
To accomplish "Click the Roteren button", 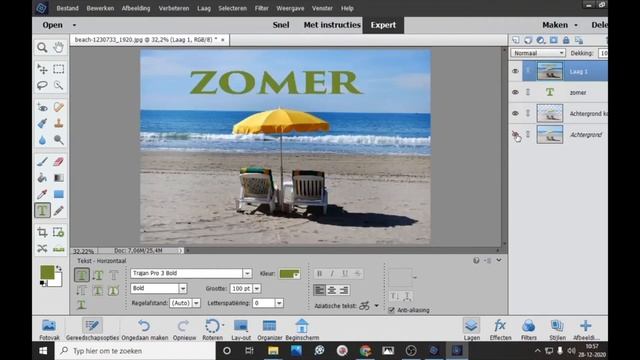I will point(213,330).
